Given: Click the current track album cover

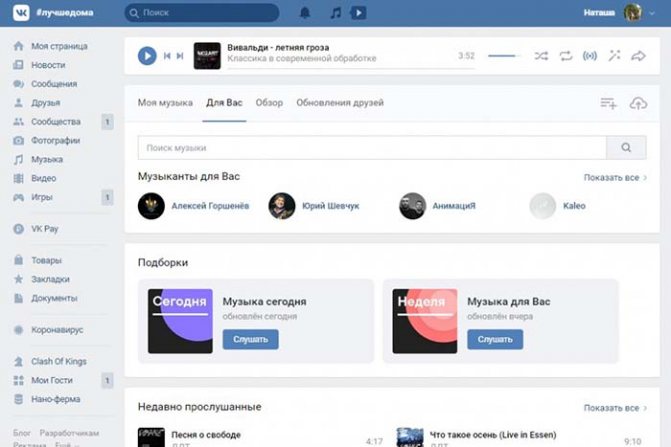Looking at the screenshot, I should 207,56.
